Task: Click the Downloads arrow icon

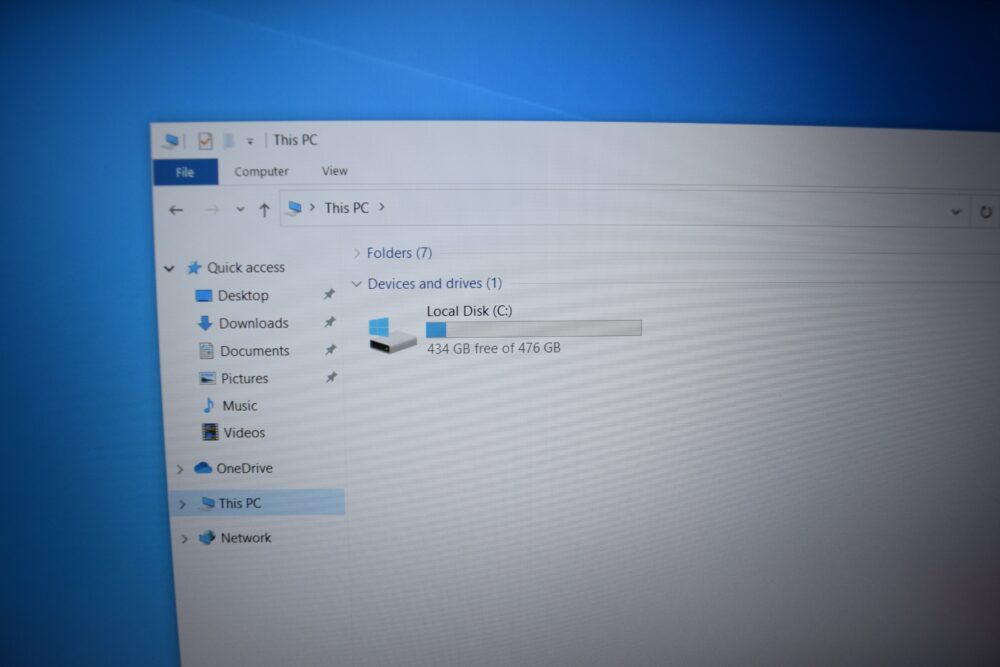Action: (x=205, y=323)
